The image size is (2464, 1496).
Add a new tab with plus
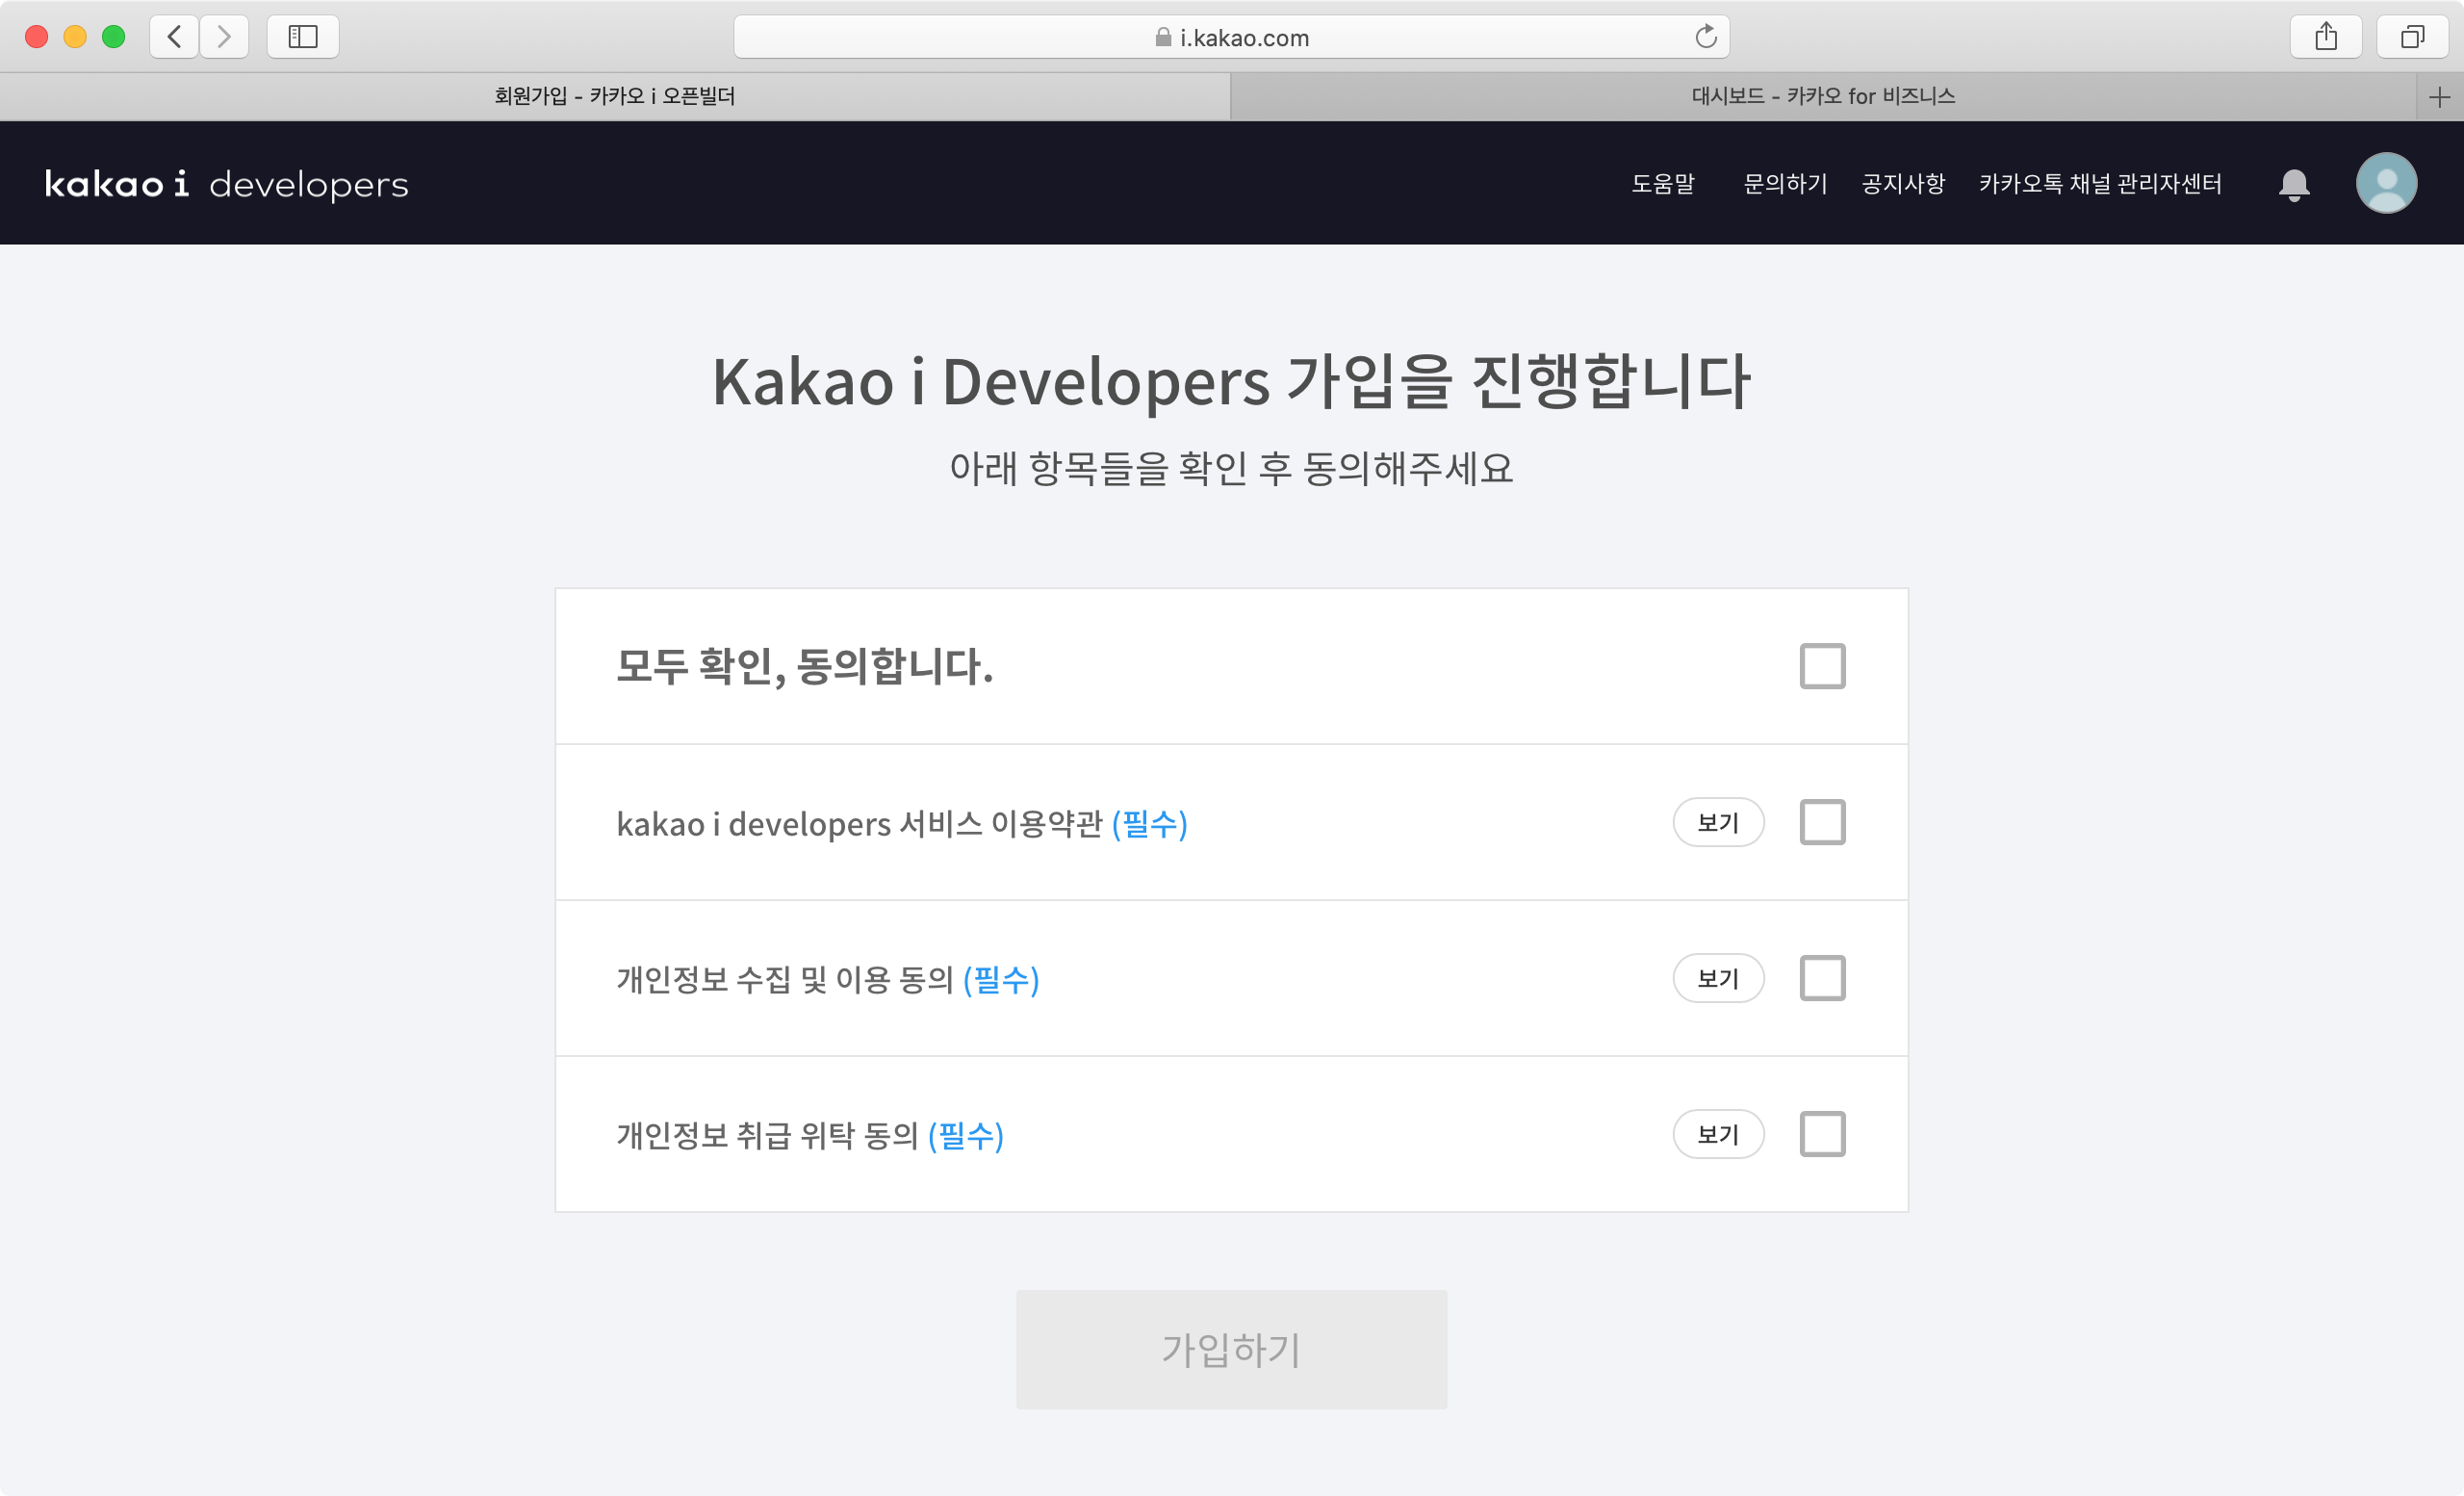click(2439, 97)
